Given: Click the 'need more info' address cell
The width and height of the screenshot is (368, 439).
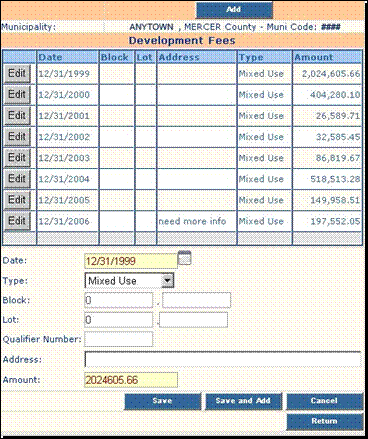Looking at the screenshot, I should point(197,221).
